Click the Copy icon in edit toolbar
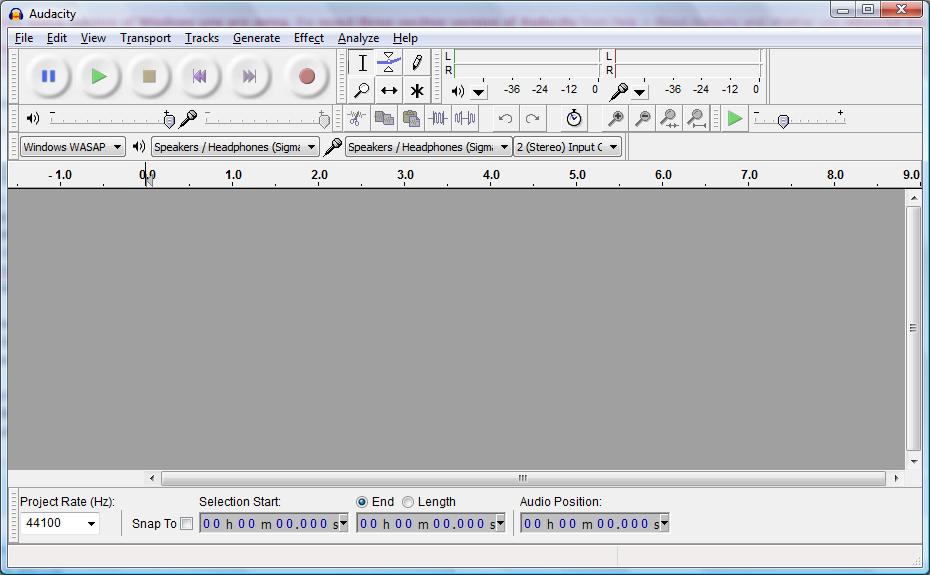The height and width of the screenshot is (575, 930). [384, 119]
